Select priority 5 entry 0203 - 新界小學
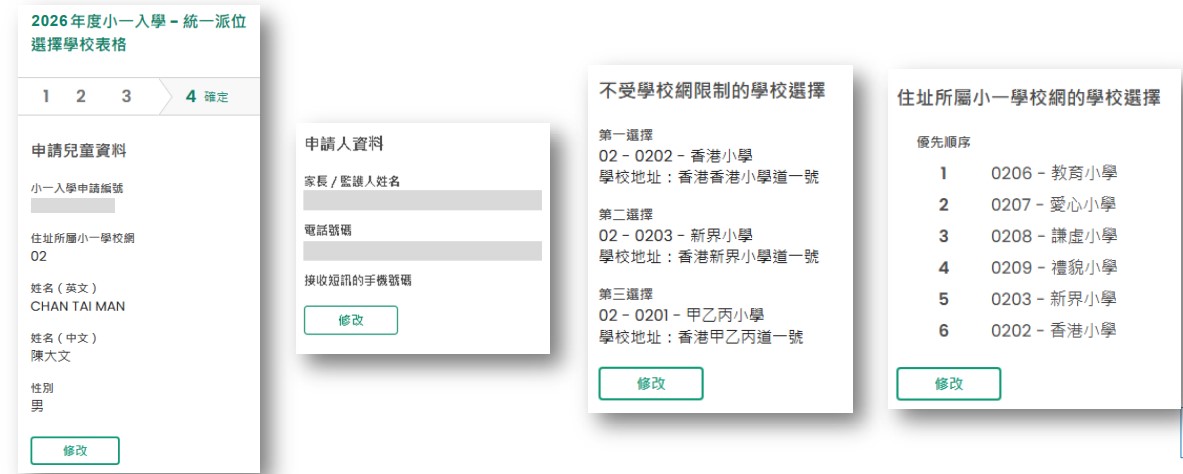Image resolution: width=1183 pixels, height=474 pixels. coord(1053,299)
